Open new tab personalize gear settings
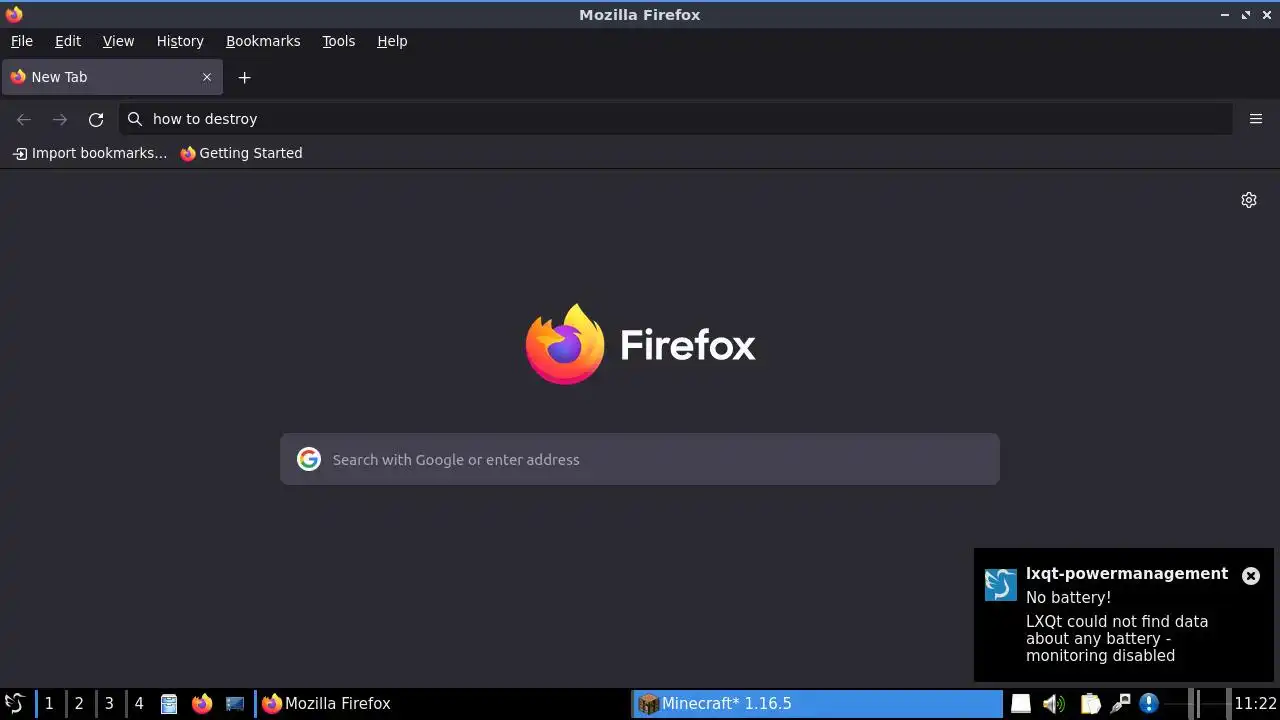Screen dimensions: 1280x720 1249,200
